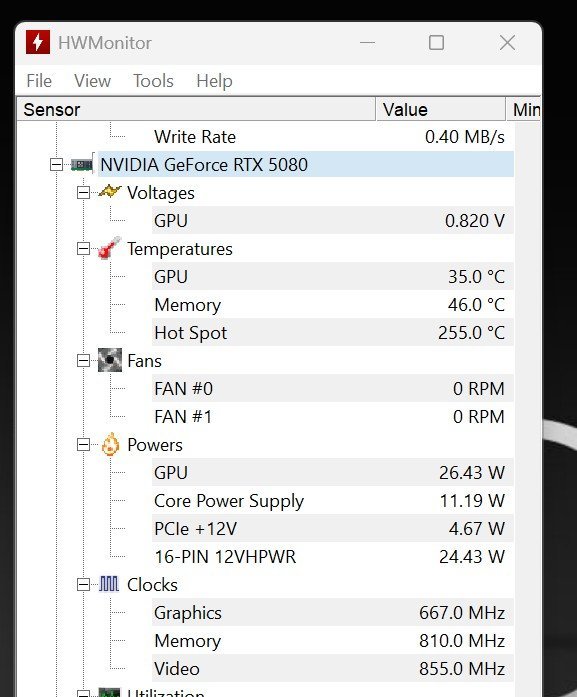Collapse the Fans tree section
Image resolution: width=577 pixels, height=697 pixels.
click(83, 361)
